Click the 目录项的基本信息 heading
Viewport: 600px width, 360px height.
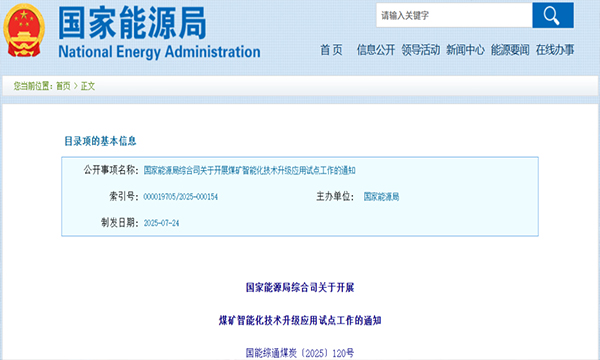(100, 141)
